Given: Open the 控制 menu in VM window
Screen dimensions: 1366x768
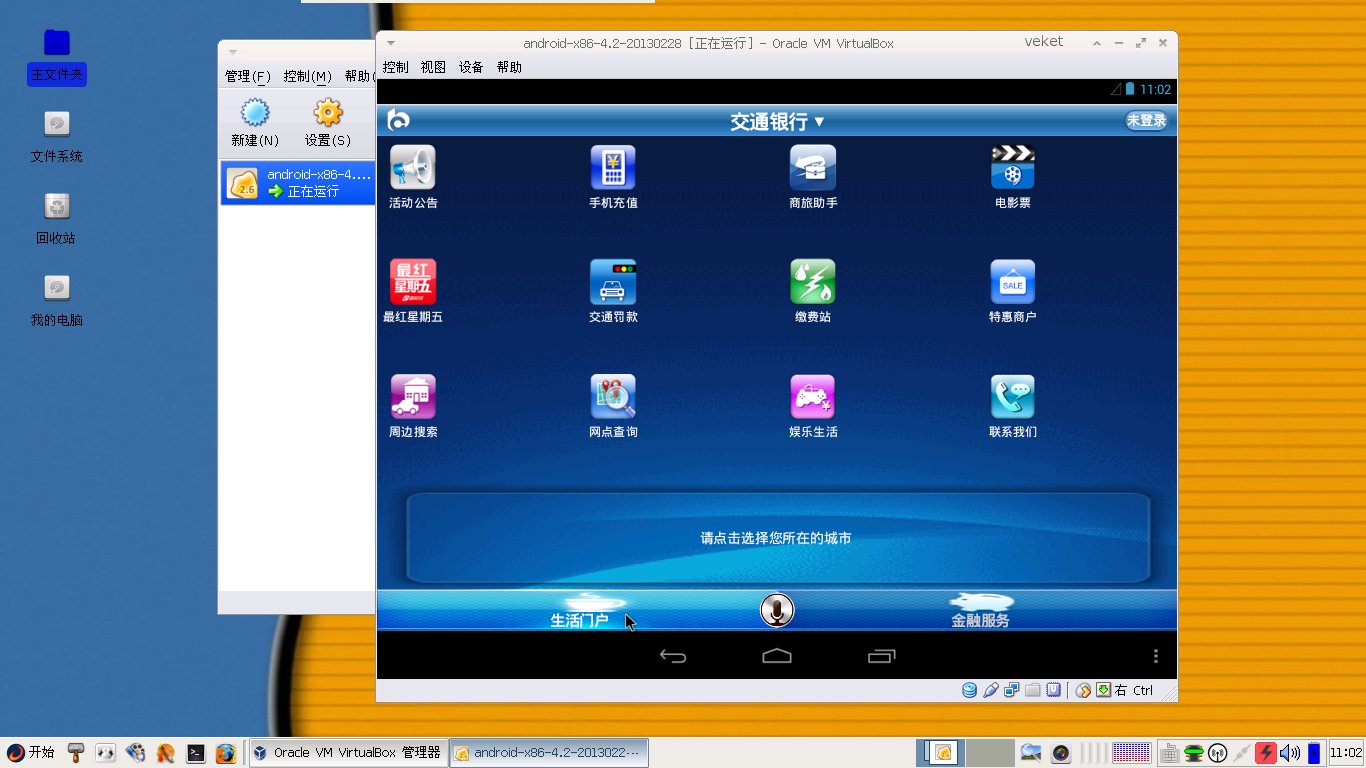Looking at the screenshot, I should [396, 67].
